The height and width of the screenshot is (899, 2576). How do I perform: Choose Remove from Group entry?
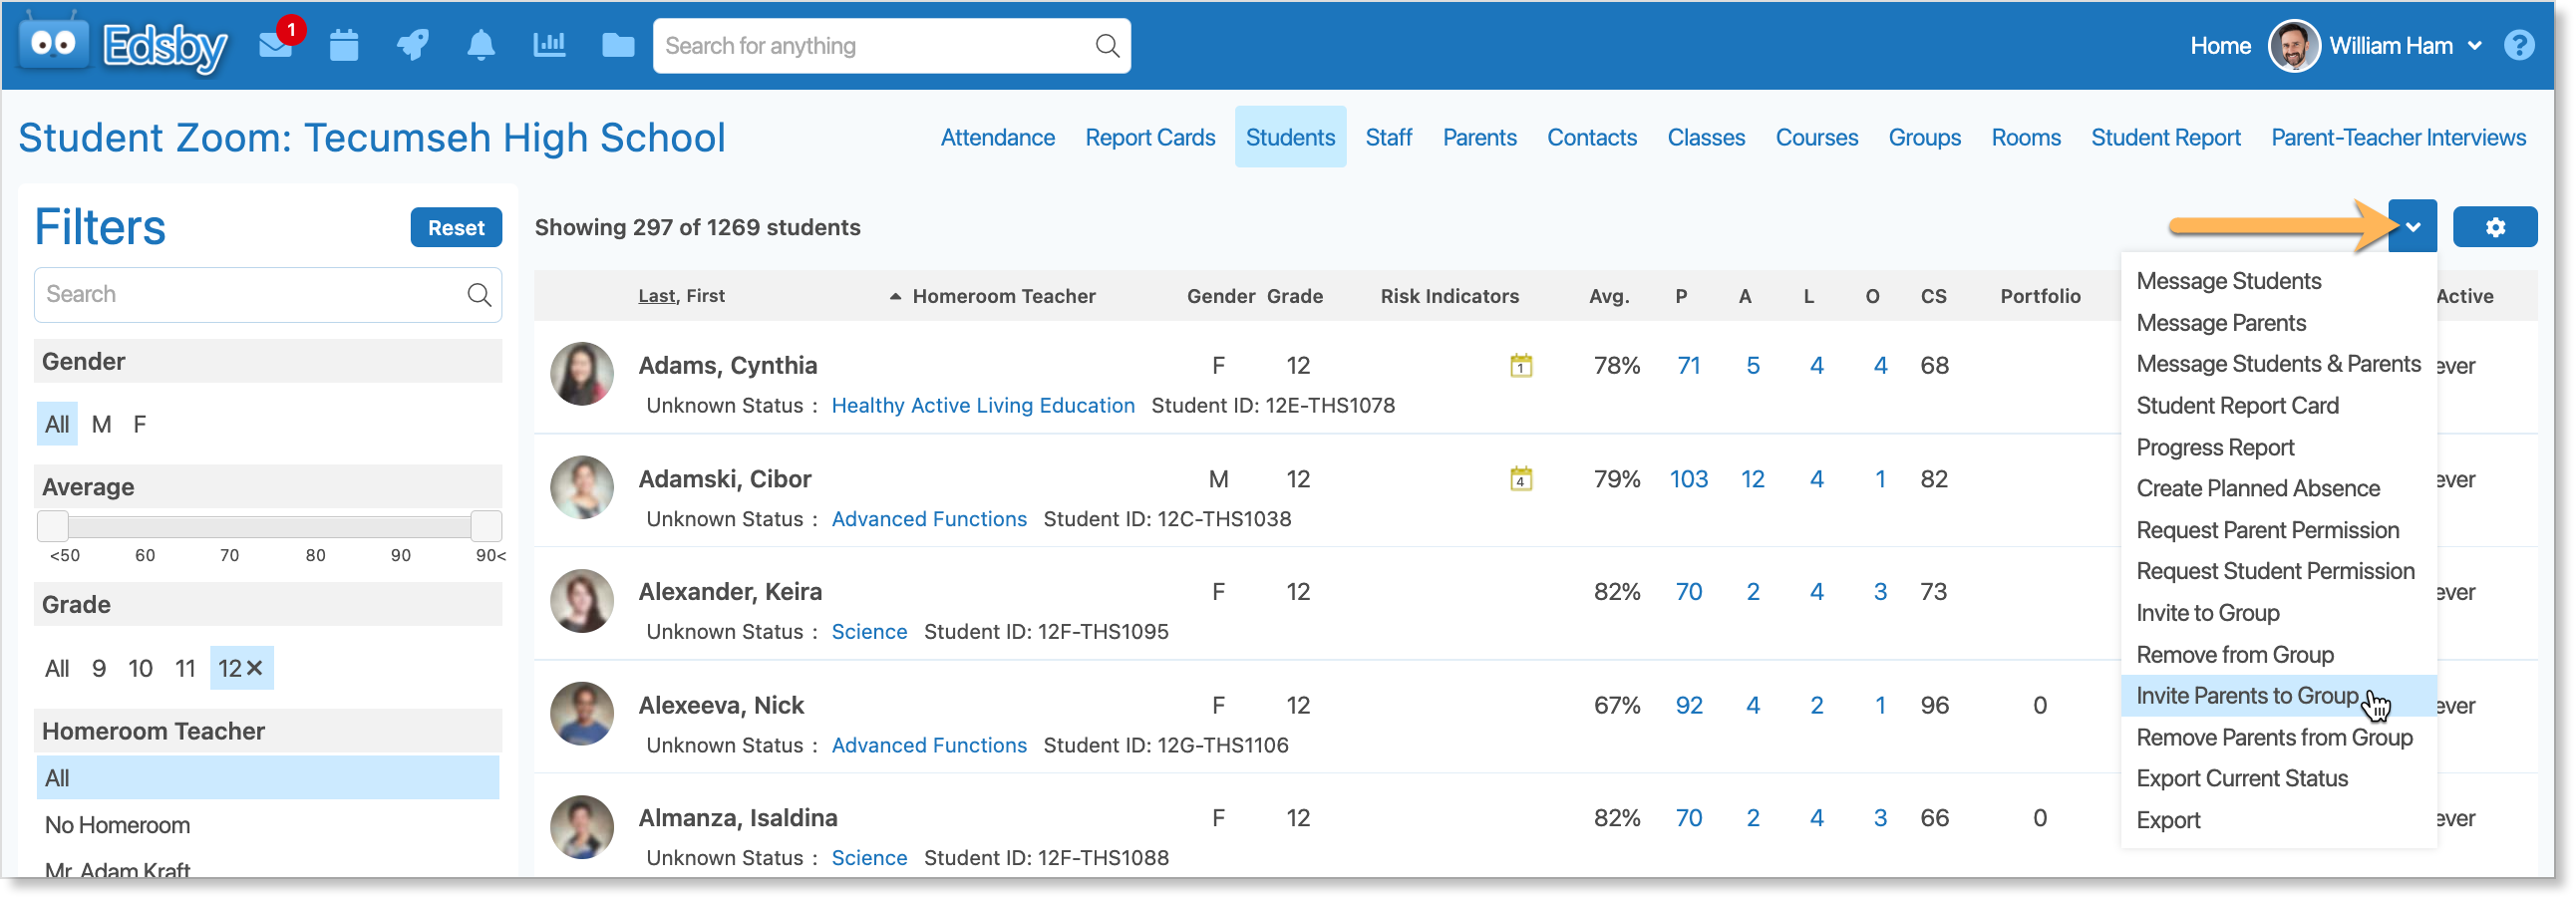[2234, 654]
